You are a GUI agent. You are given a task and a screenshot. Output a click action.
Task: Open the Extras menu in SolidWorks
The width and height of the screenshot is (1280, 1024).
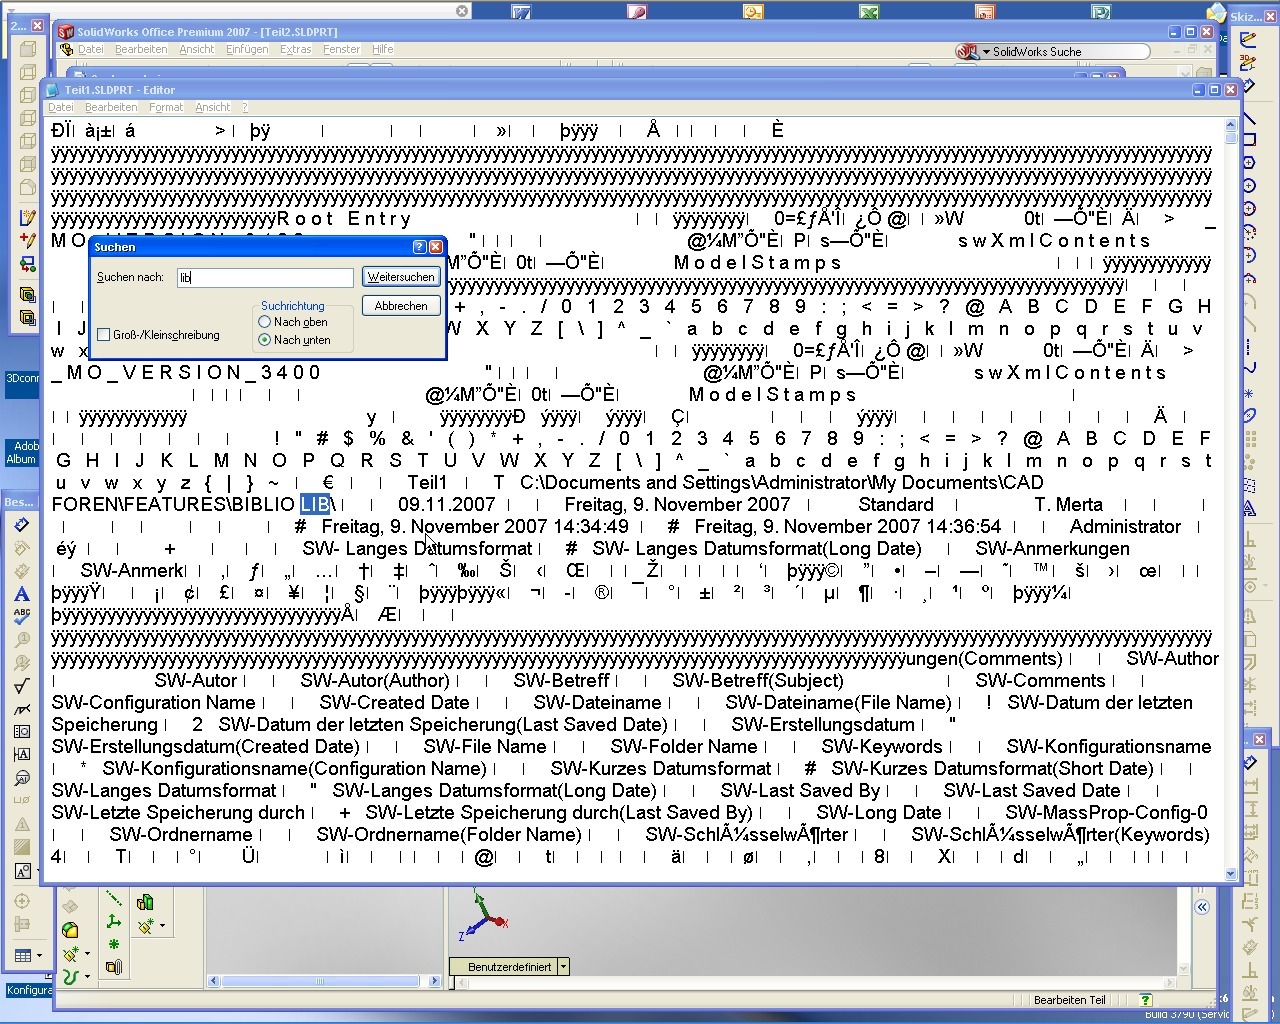click(x=295, y=49)
